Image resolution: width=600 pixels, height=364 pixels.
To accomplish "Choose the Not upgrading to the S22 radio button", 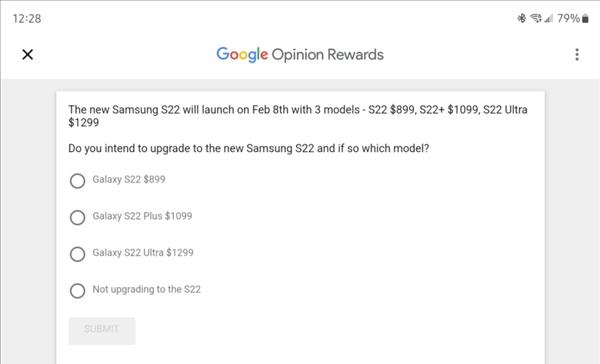I will coord(77,291).
